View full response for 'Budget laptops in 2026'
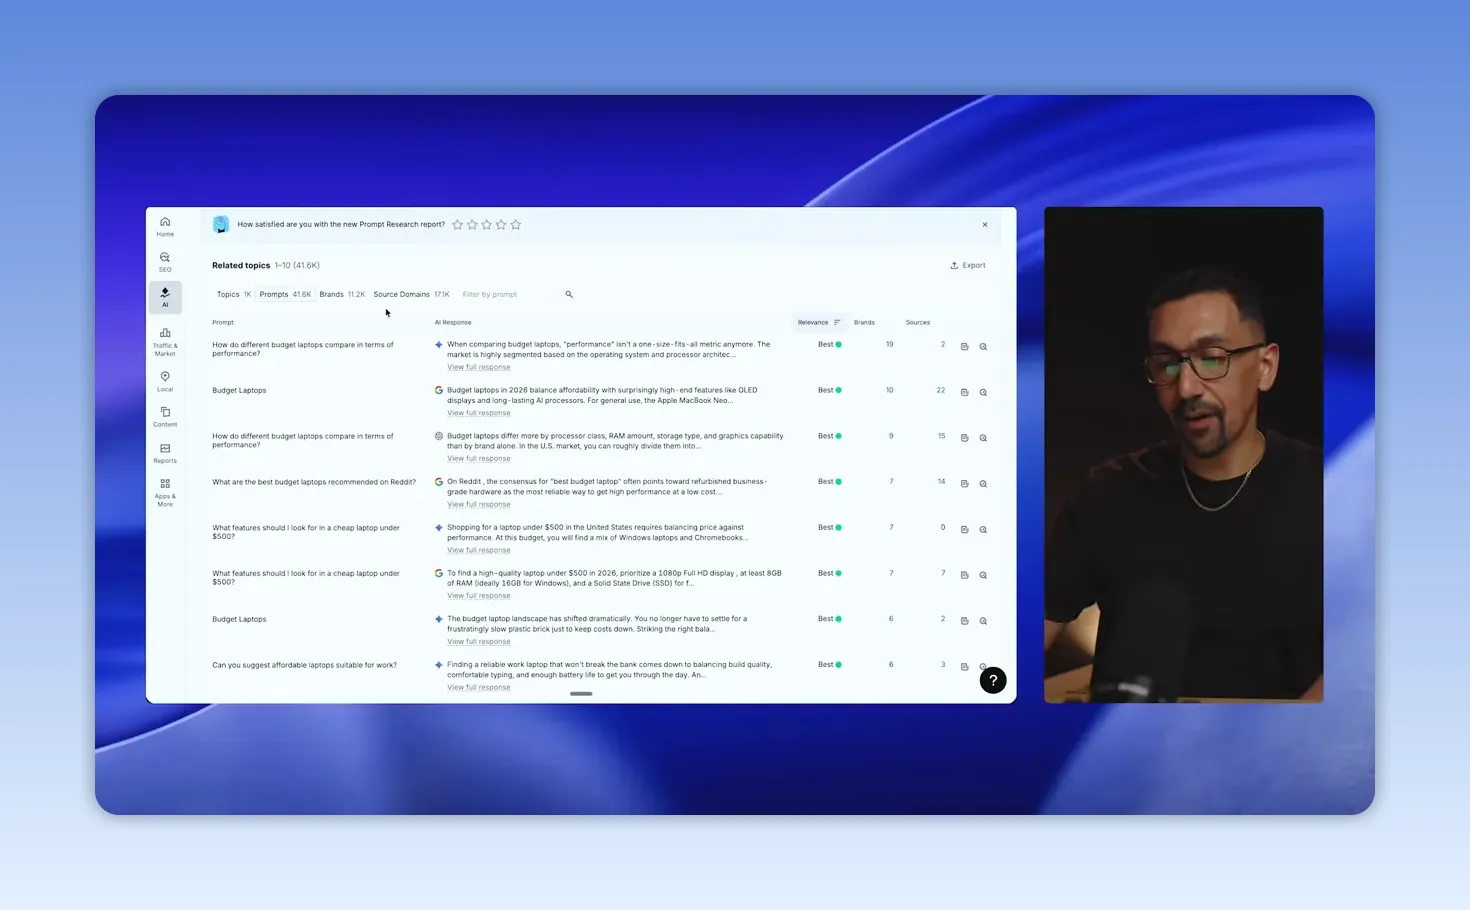 coord(479,413)
